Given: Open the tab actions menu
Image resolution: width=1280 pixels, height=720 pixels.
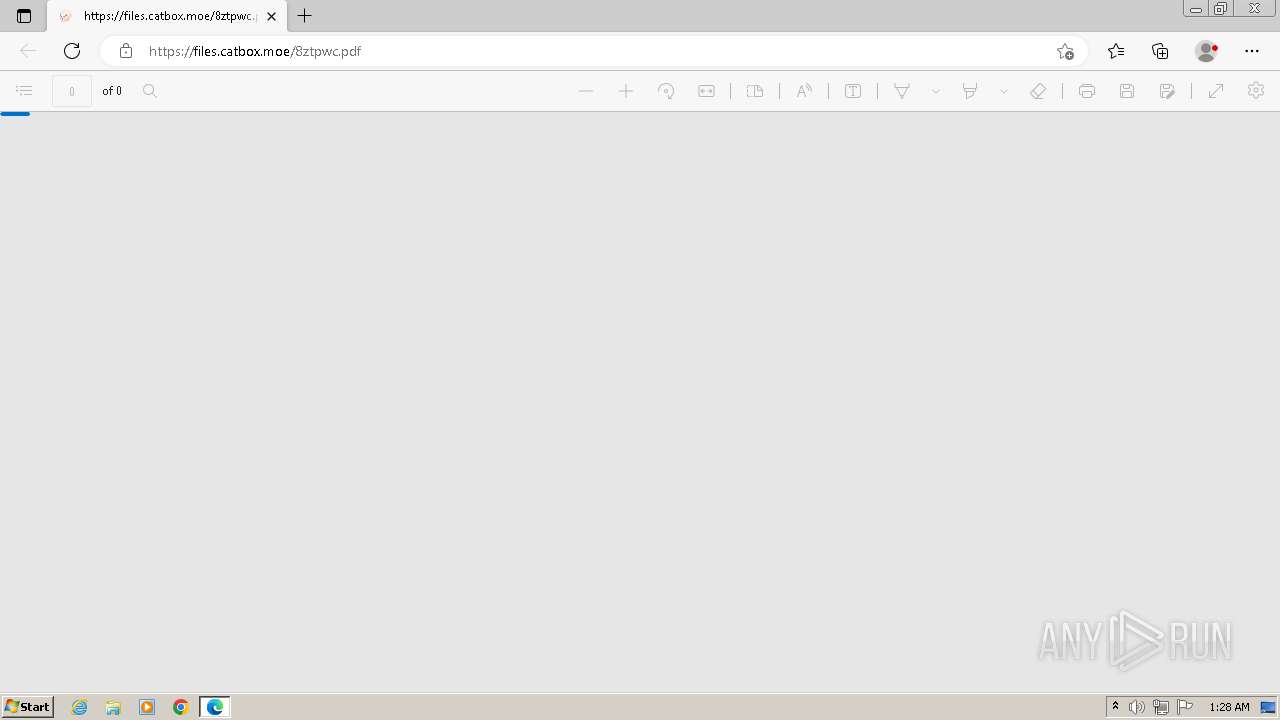Looking at the screenshot, I should (24, 16).
